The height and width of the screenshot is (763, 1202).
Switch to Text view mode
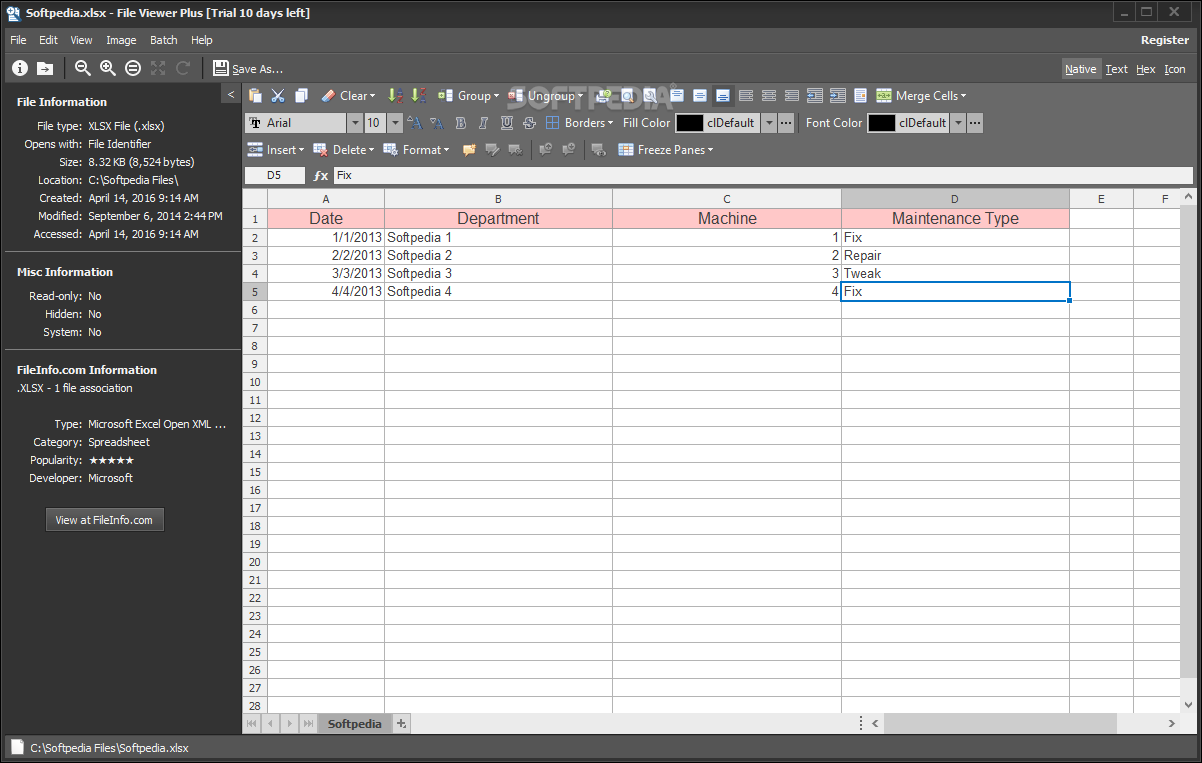(x=1116, y=69)
